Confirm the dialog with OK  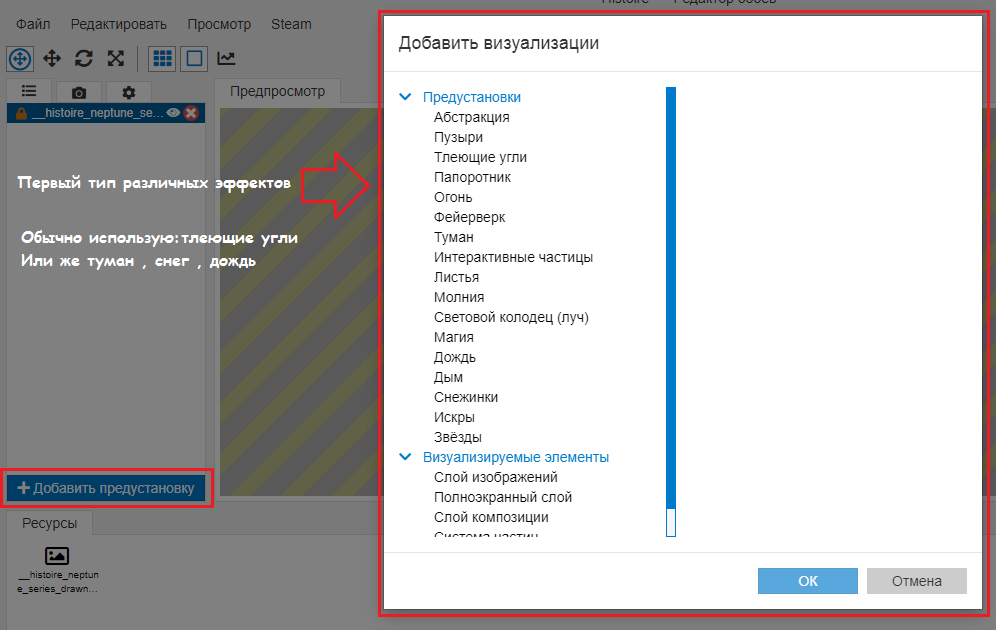807,581
